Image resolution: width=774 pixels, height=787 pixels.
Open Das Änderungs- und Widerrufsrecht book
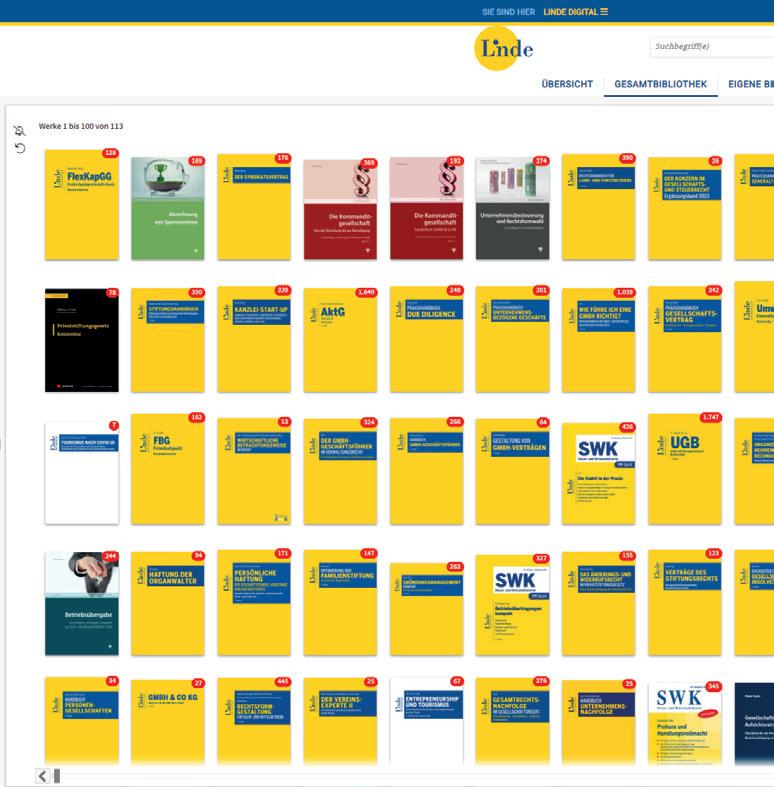tap(598, 604)
